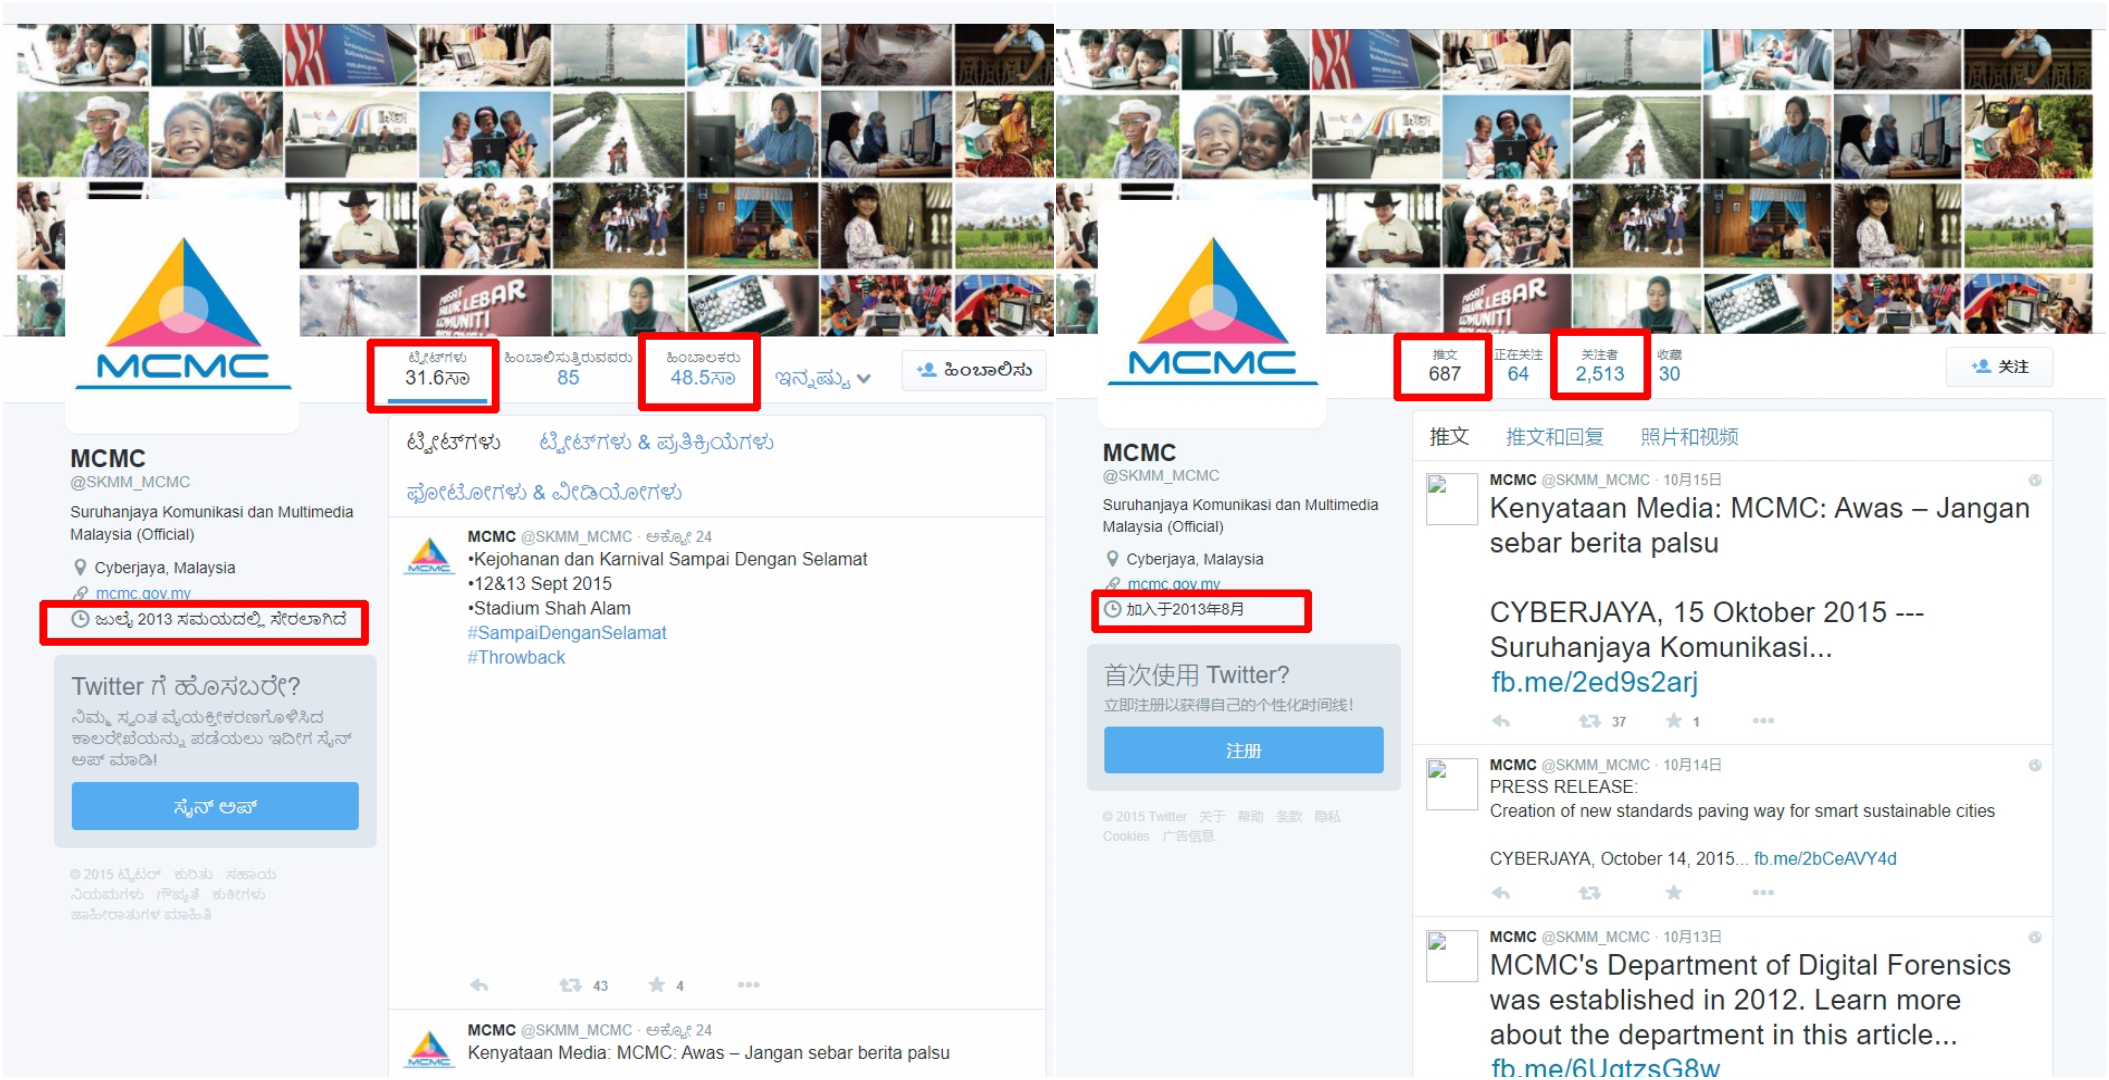Click the small round icon beside 10月14日 tweet
The height and width of the screenshot is (1080, 2109).
(x=2034, y=765)
